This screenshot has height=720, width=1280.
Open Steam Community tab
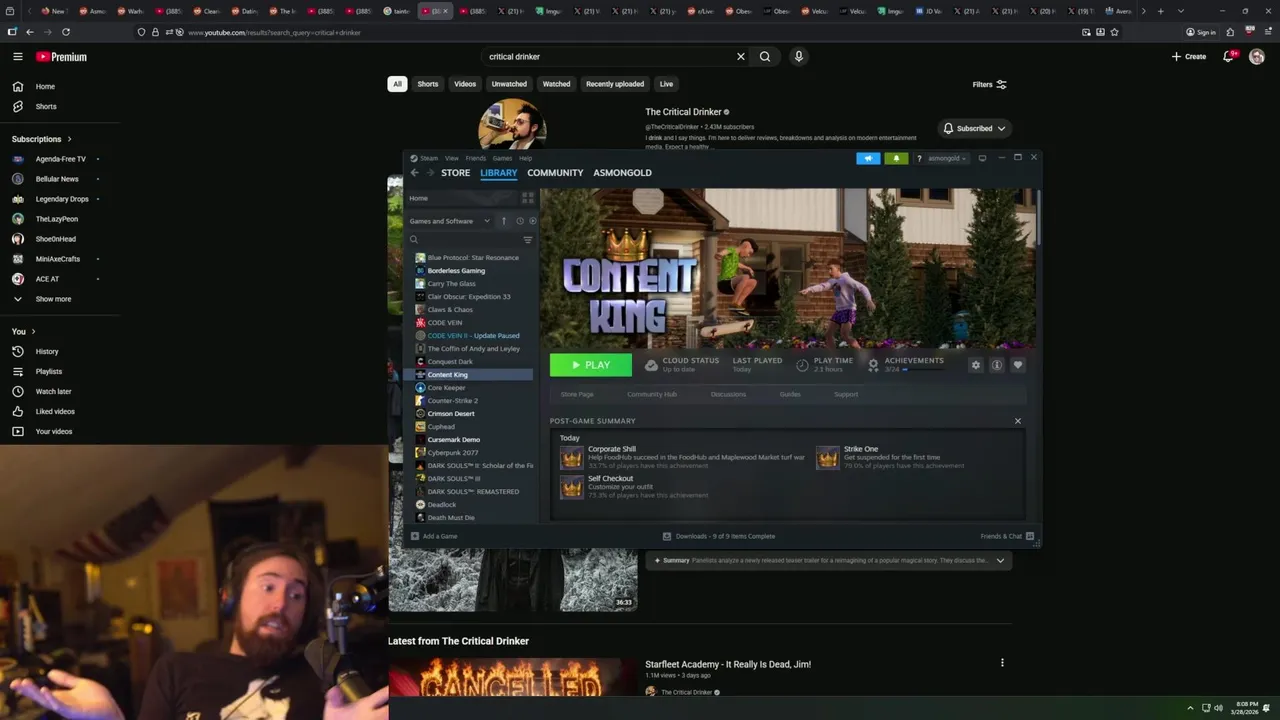(555, 173)
